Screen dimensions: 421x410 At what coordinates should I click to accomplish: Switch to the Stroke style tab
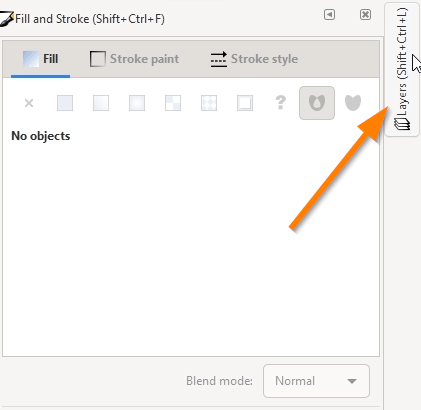pos(254,59)
